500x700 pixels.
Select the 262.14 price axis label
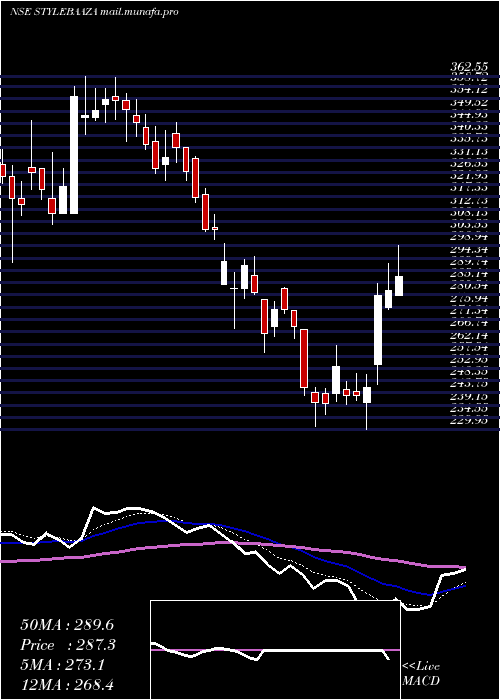coord(468,335)
